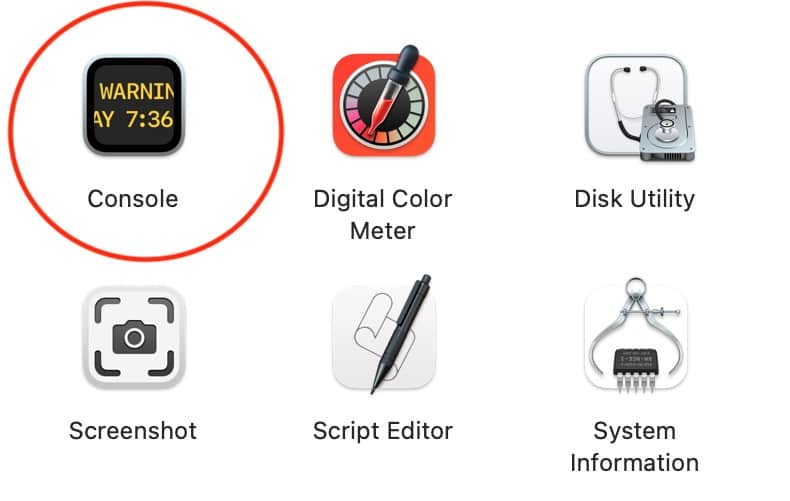This screenshot has height=501, width=790.
Task: Click the camera glyph in Screenshot icon
Action: (x=134, y=337)
